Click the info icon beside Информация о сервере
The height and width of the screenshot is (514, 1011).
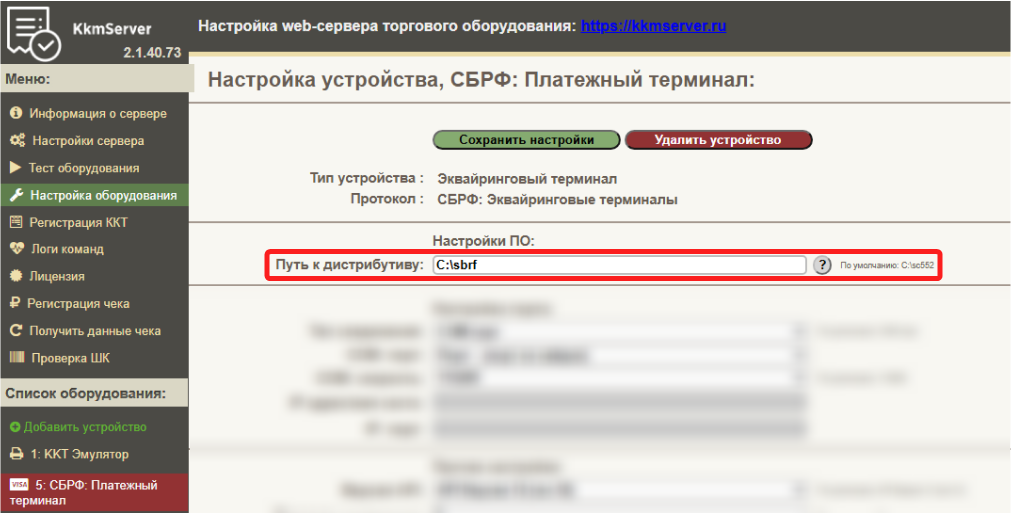pos(16,113)
